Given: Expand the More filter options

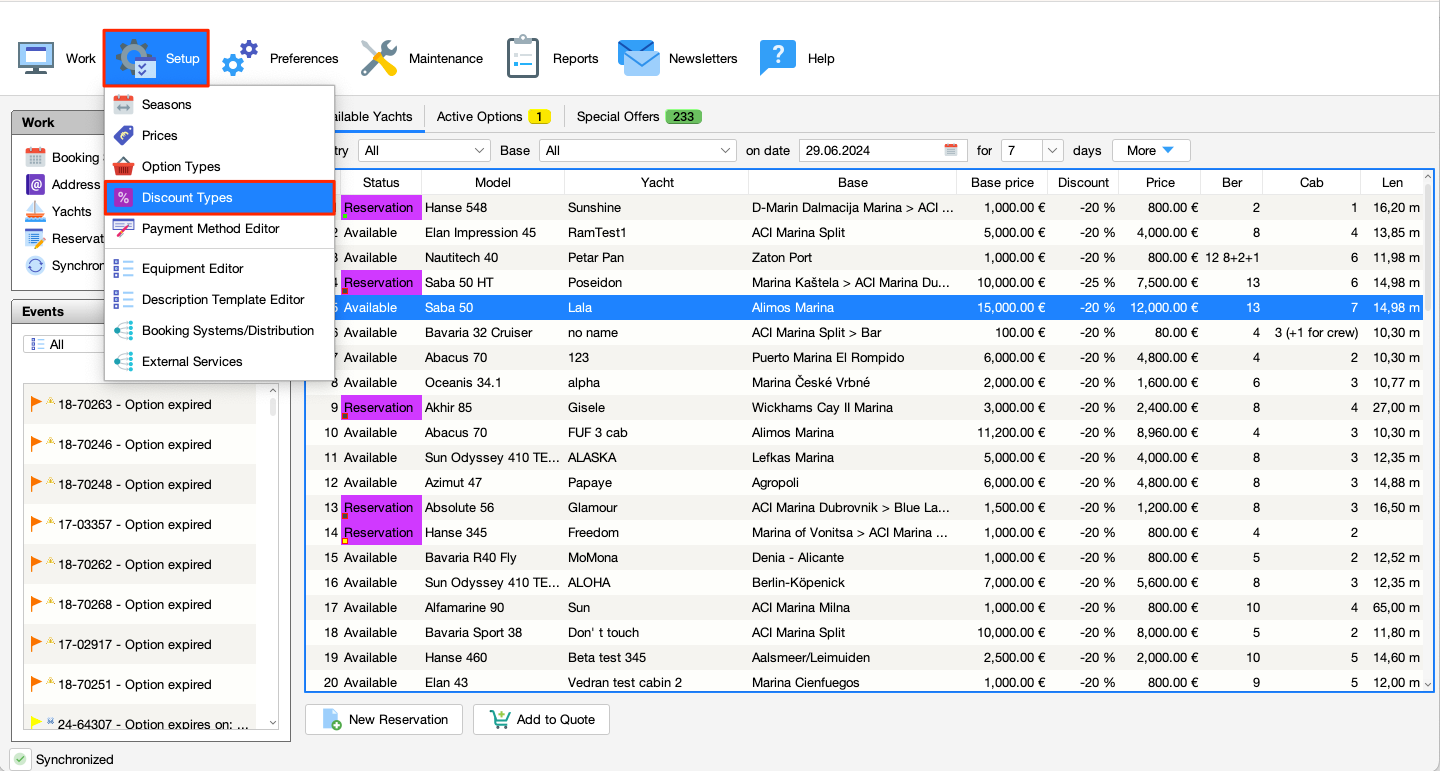Looking at the screenshot, I should click(1151, 150).
